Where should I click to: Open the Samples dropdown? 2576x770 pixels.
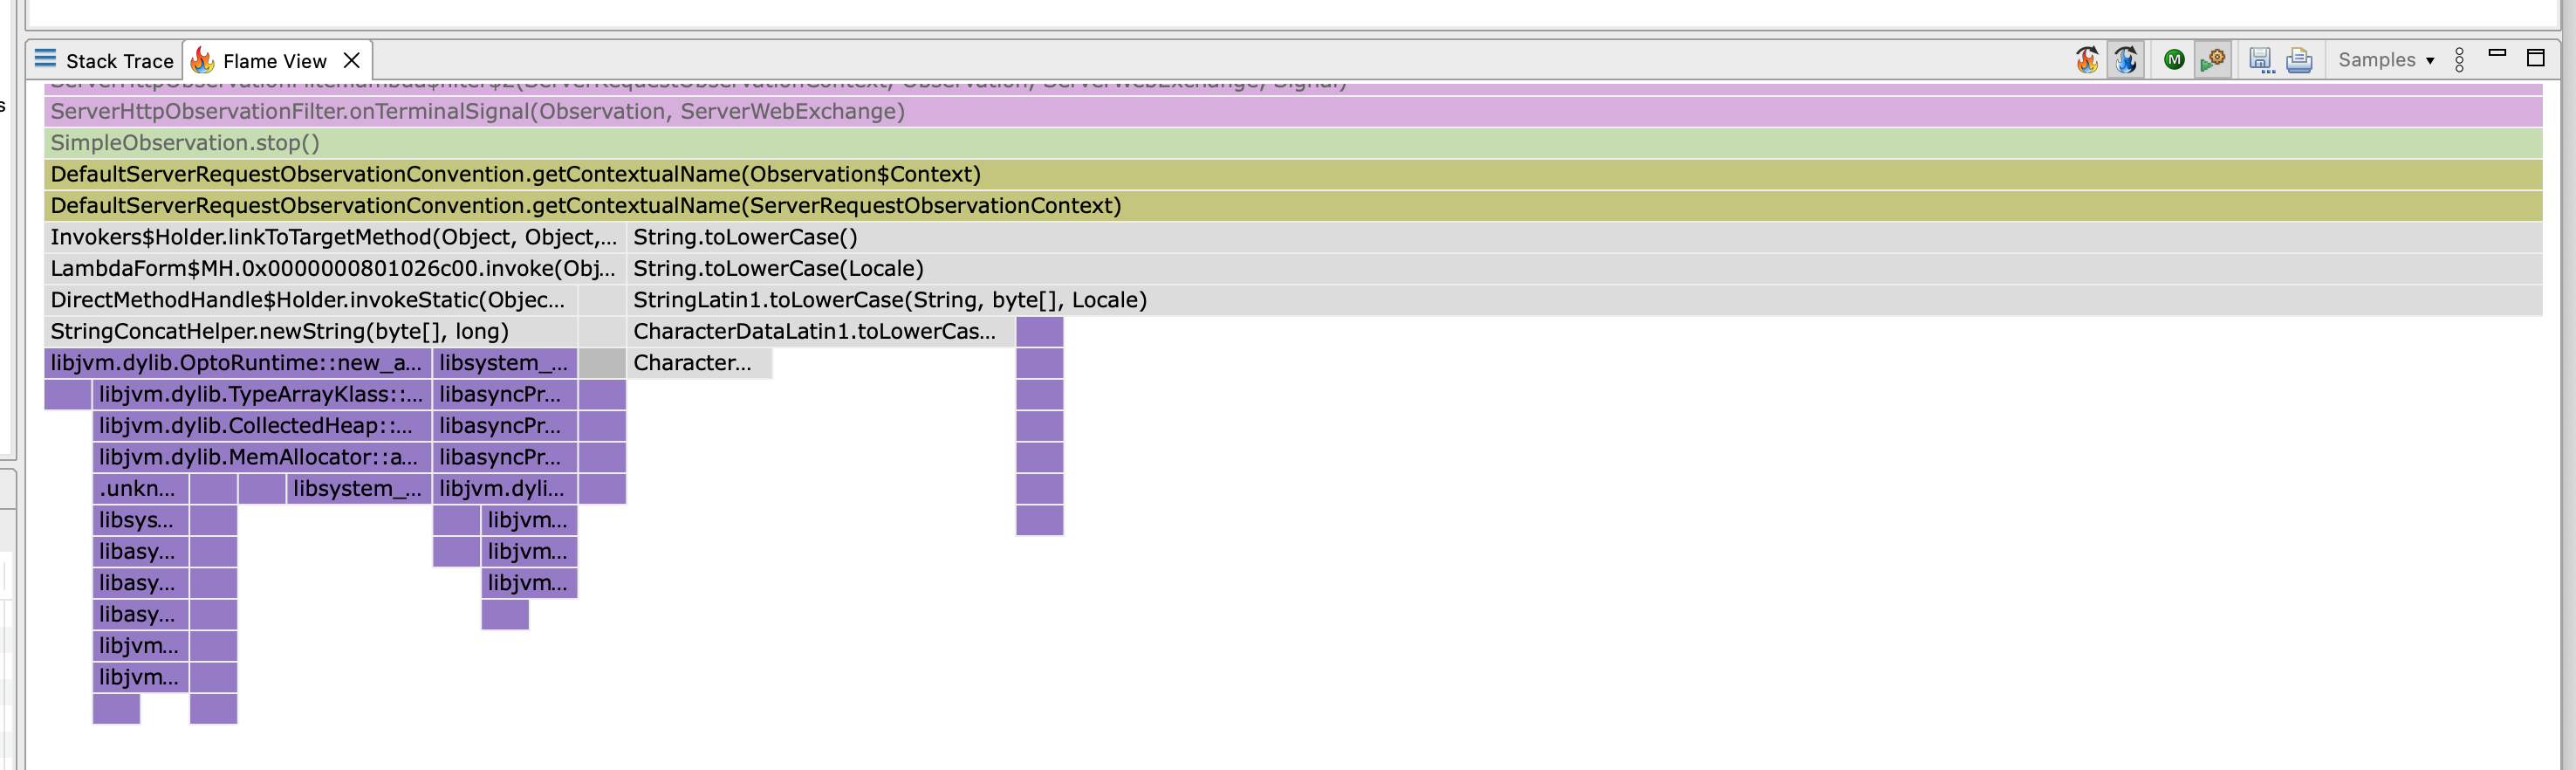point(2386,60)
